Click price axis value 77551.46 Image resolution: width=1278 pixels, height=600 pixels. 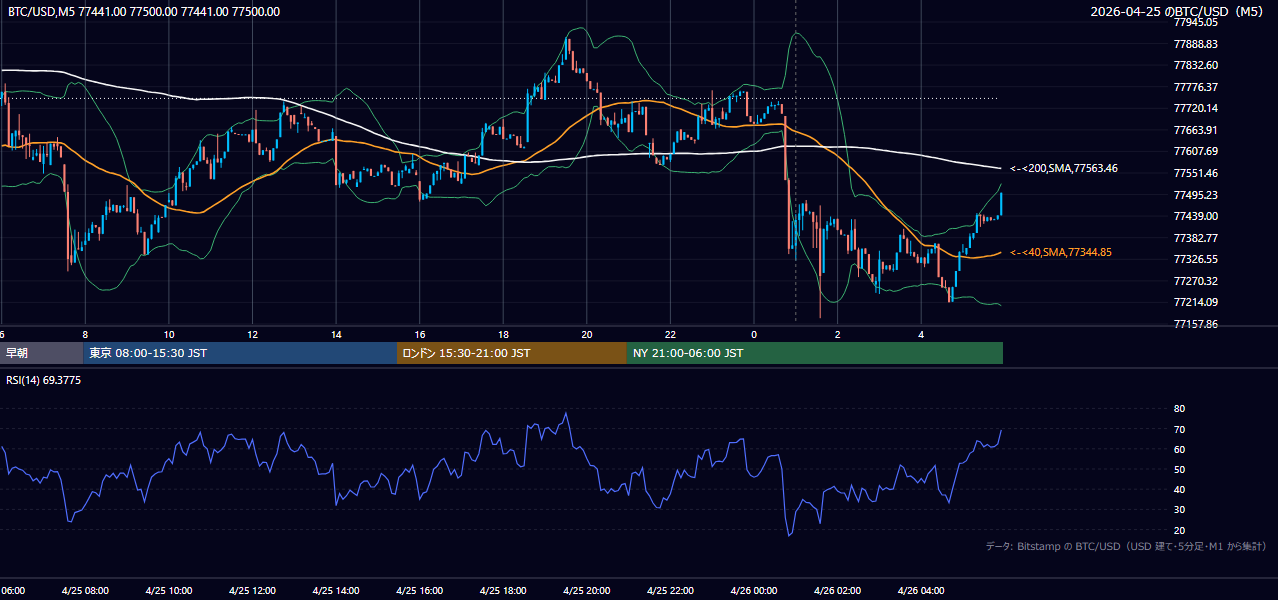point(1195,173)
